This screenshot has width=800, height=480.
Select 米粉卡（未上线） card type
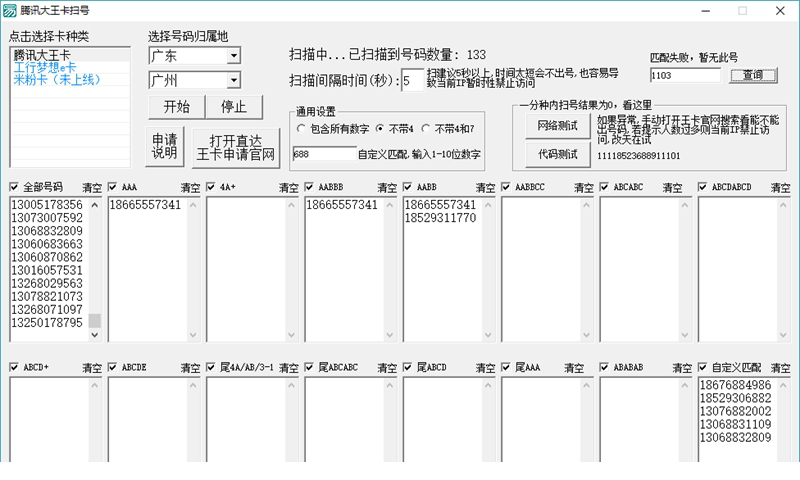click(x=70, y=80)
